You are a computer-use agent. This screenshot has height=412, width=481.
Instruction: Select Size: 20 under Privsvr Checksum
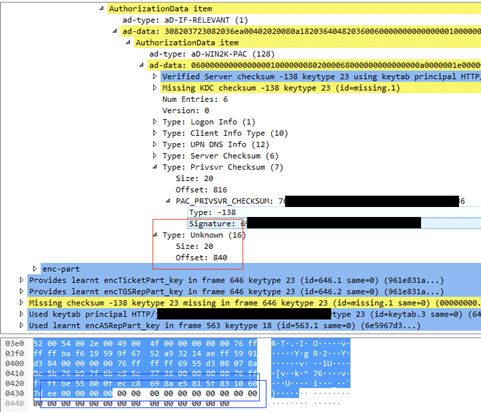tap(194, 178)
